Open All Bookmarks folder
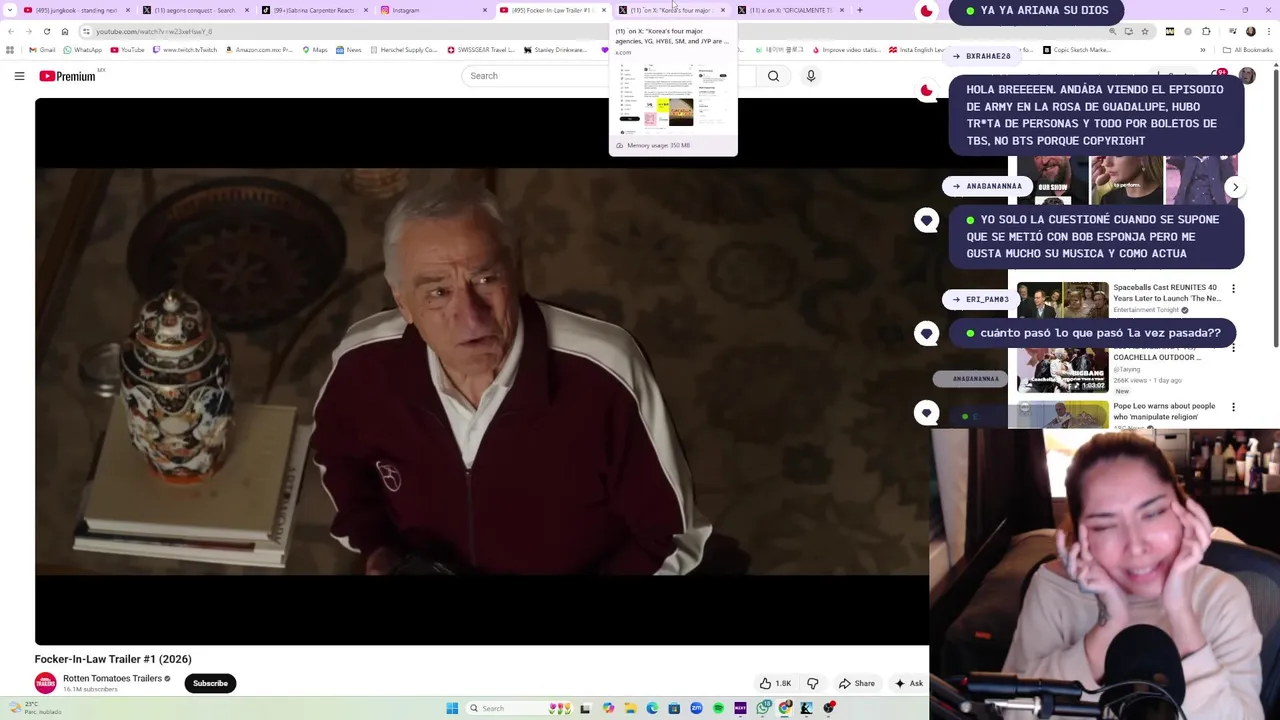Screen dimensions: 1280x720 tap(1248, 50)
